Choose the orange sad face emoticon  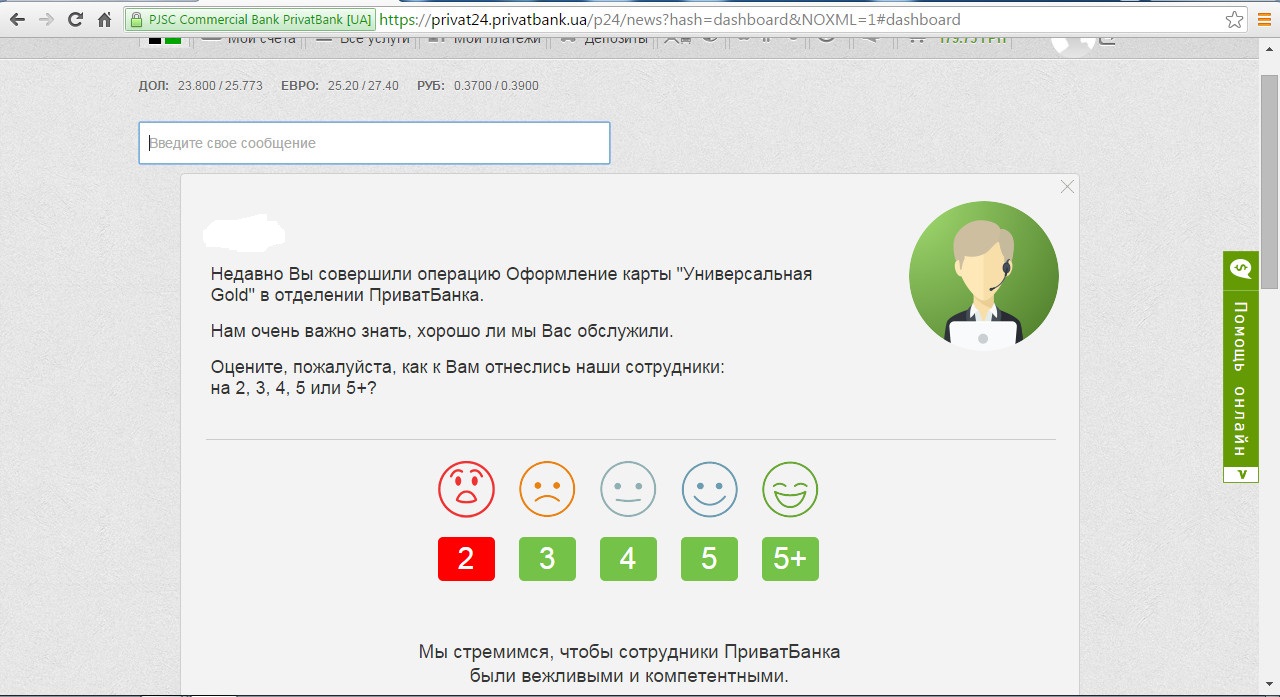click(x=547, y=489)
